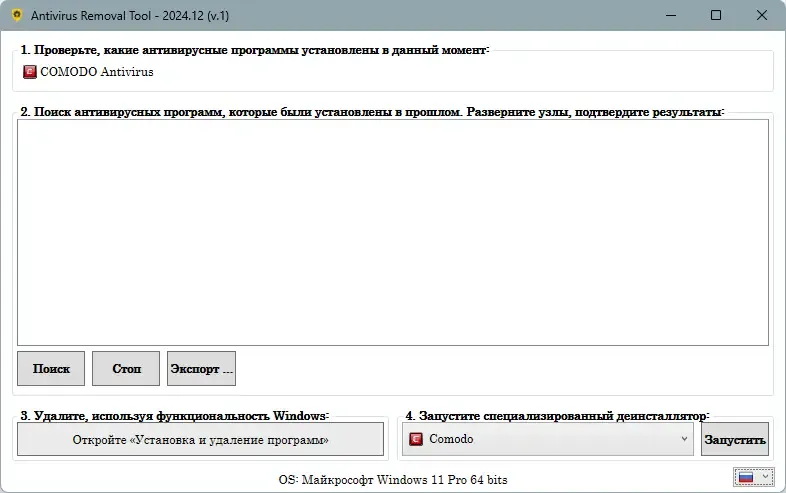This screenshot has height=493, width=786.
Task: Click the section 1 heading about installed antivirus
Action: click(254, 50)
